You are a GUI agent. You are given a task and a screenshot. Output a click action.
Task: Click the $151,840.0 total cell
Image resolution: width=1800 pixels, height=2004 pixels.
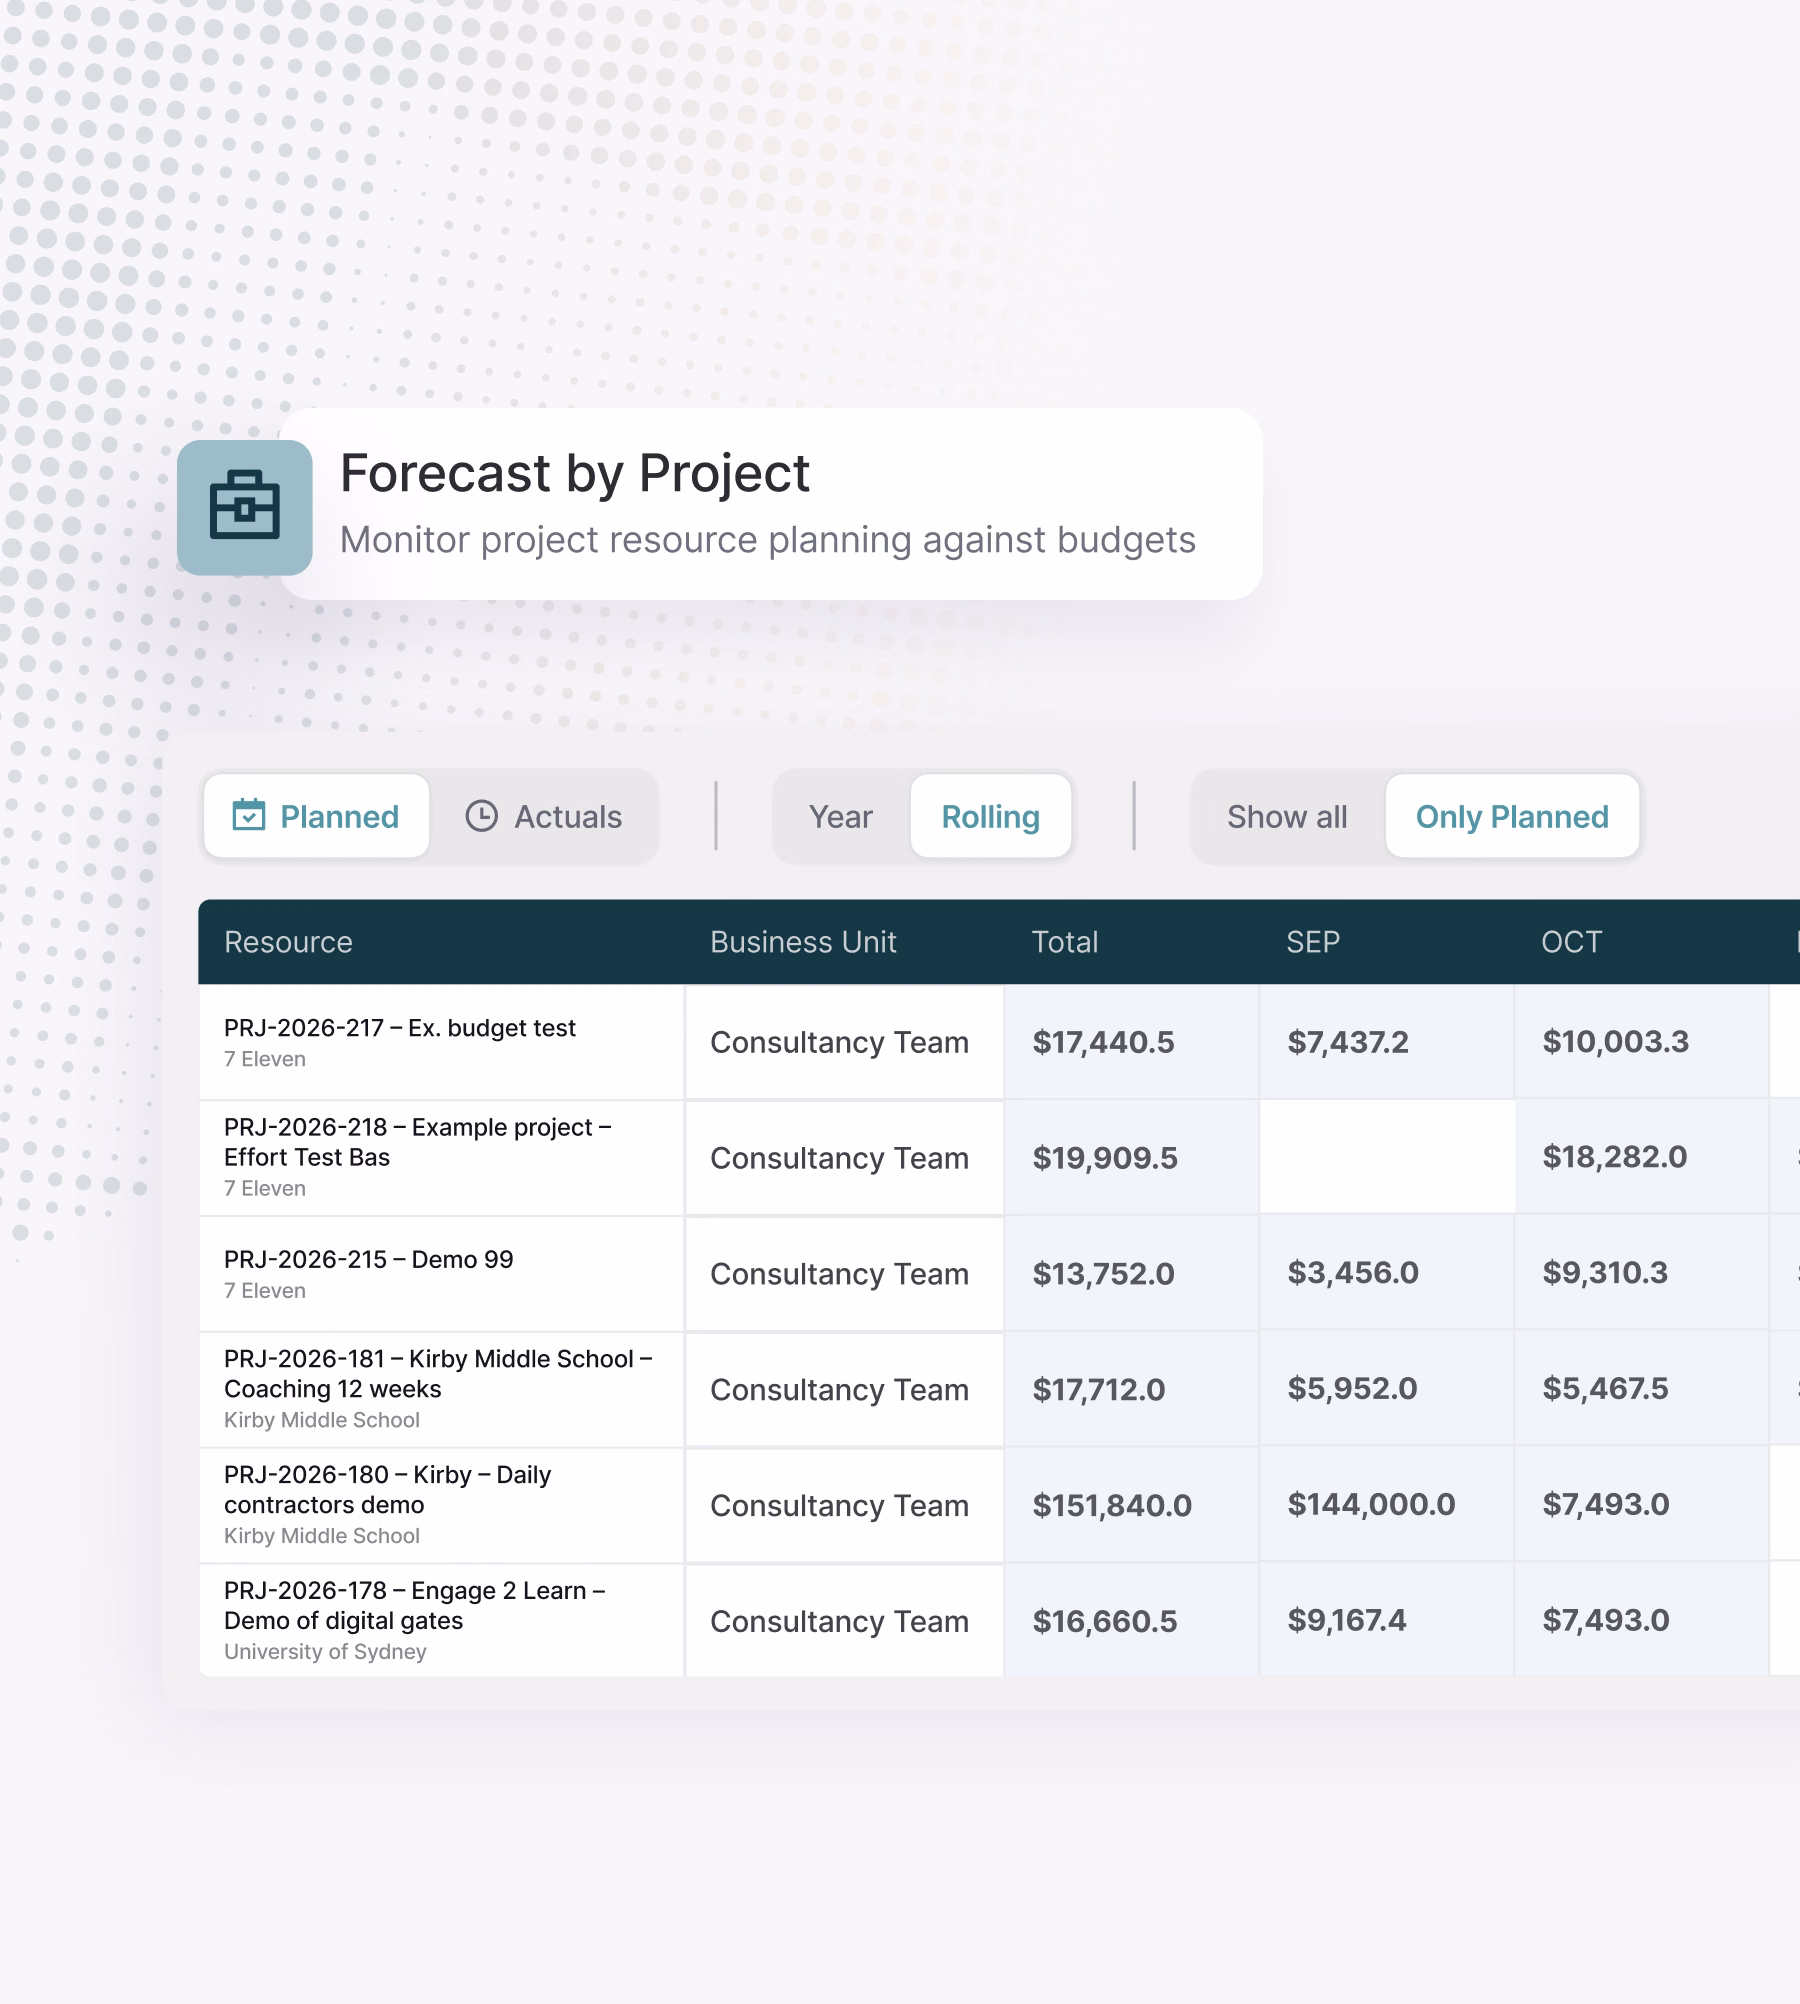[1131, 1505]
